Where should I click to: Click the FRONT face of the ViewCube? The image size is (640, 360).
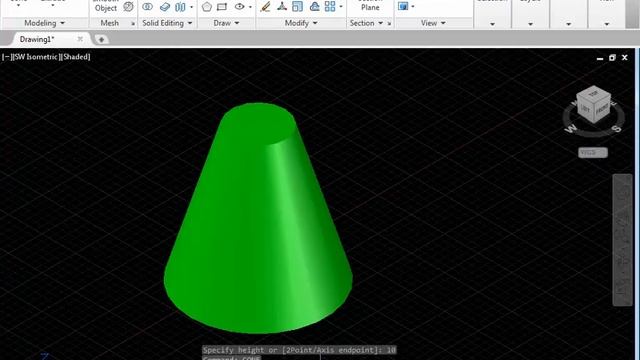coord(602,109)
